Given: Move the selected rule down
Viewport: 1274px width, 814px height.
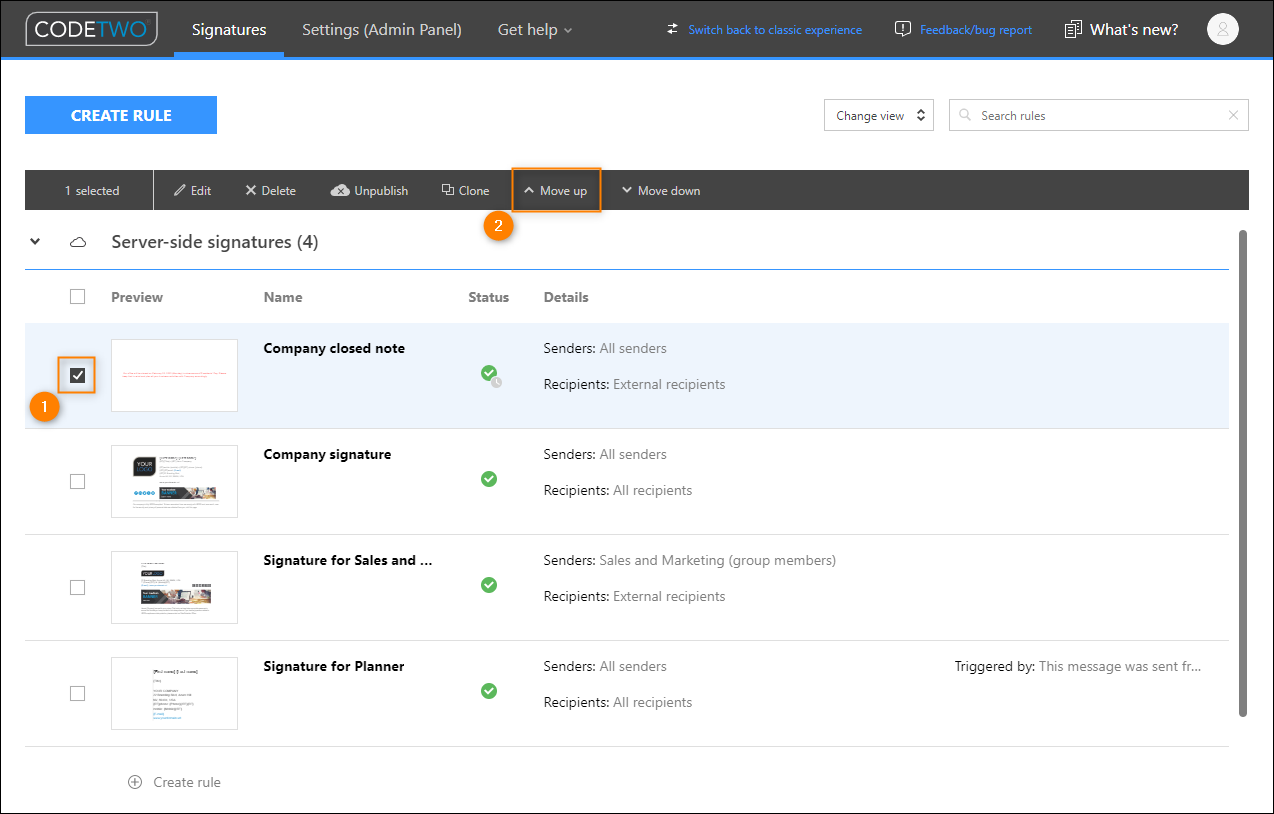Looking at the screenshot, I should pyautogui.click(x=661, y=191).
